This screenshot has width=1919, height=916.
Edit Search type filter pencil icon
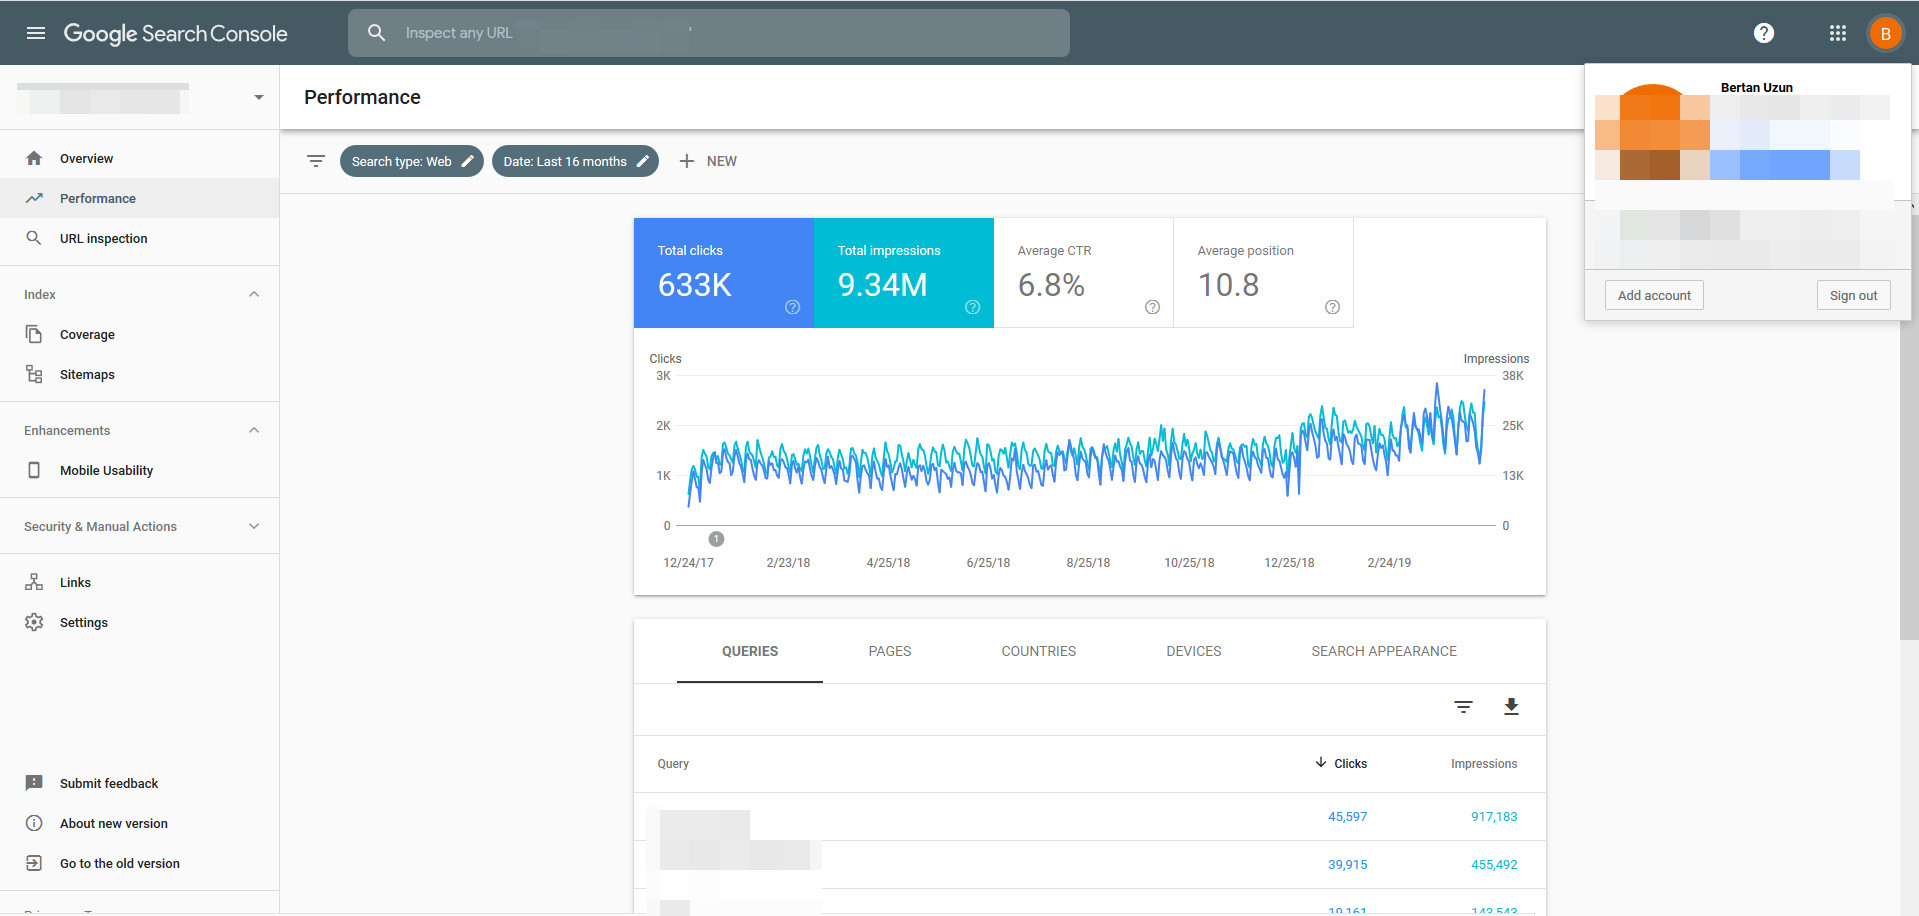(x=467, y=161)
